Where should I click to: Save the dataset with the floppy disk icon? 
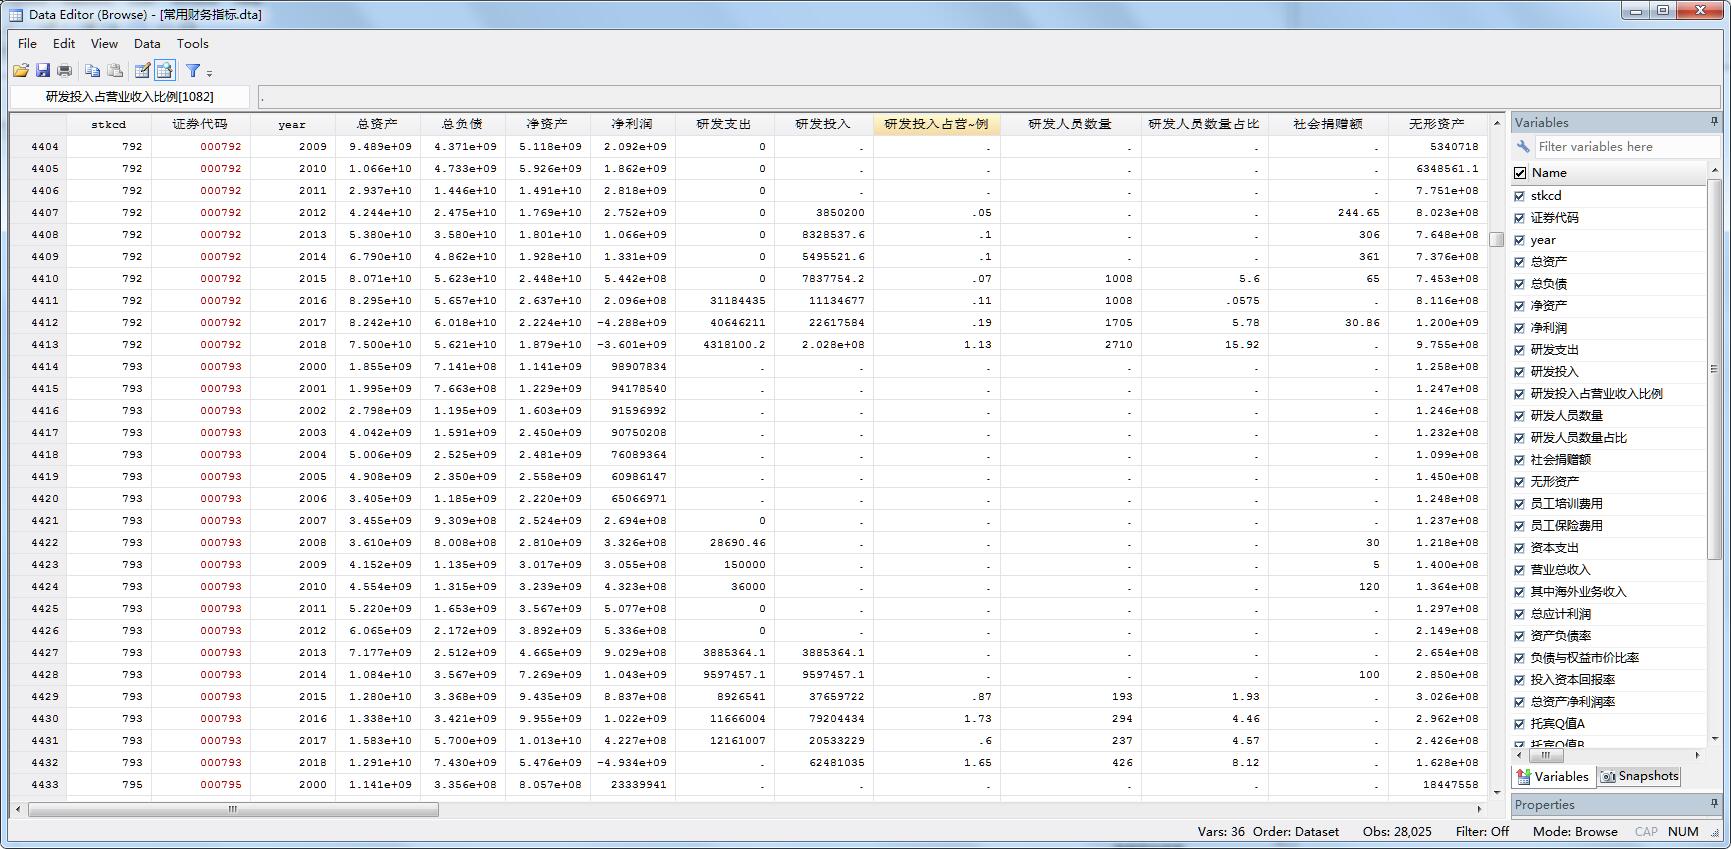point(43,70)
